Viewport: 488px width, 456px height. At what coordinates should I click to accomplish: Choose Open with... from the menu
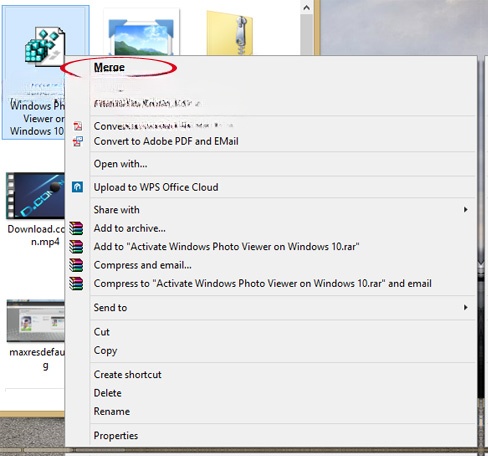click(x=120, y=164)
